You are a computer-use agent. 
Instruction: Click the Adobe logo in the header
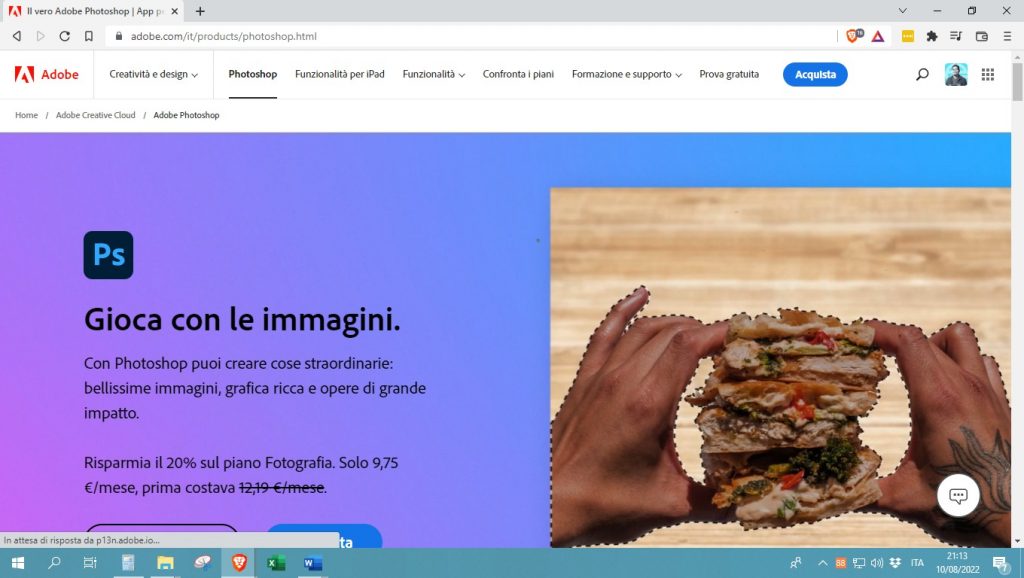46,75
